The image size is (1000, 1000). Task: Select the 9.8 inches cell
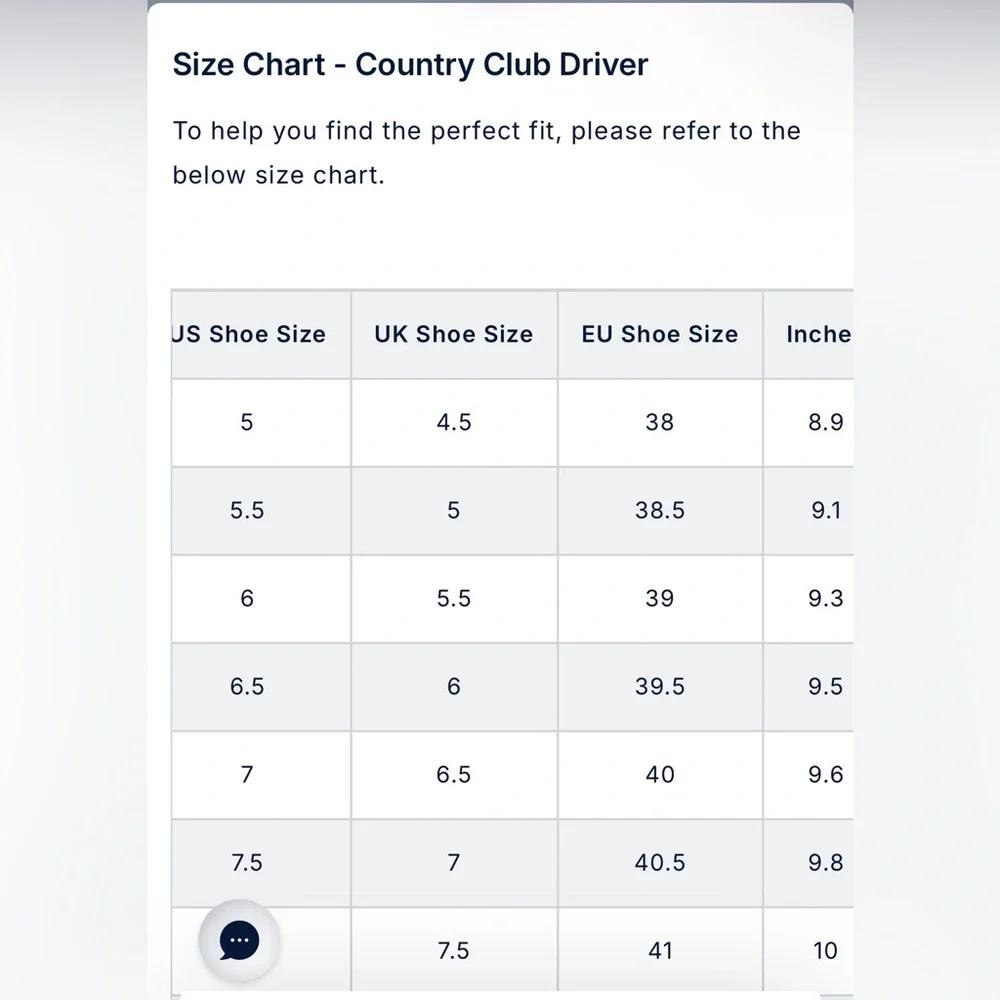pyautogui.click(x=826, y=862)
